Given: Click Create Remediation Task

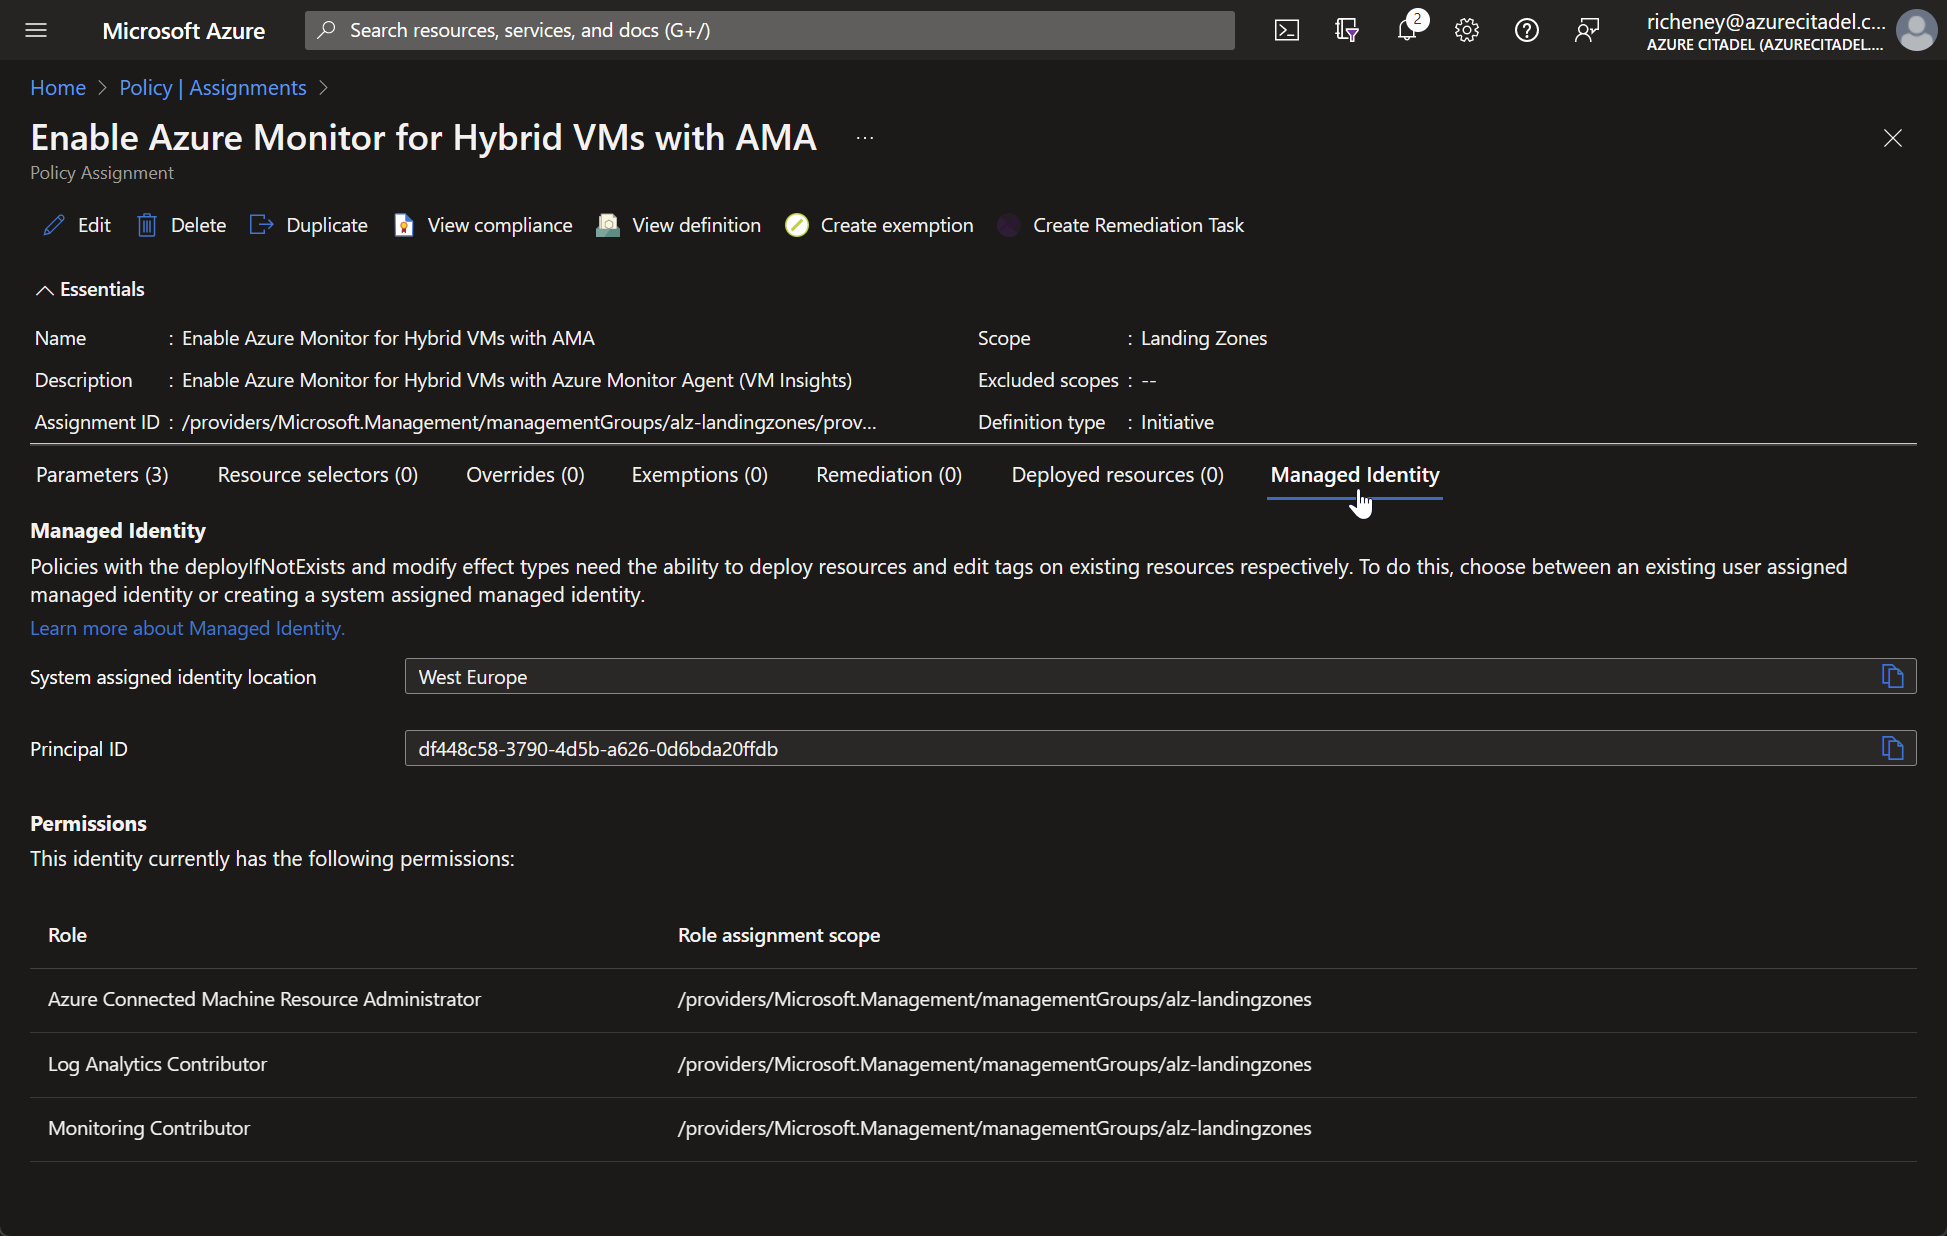Looking at the screenshot, I should [x=1120, y=225].
